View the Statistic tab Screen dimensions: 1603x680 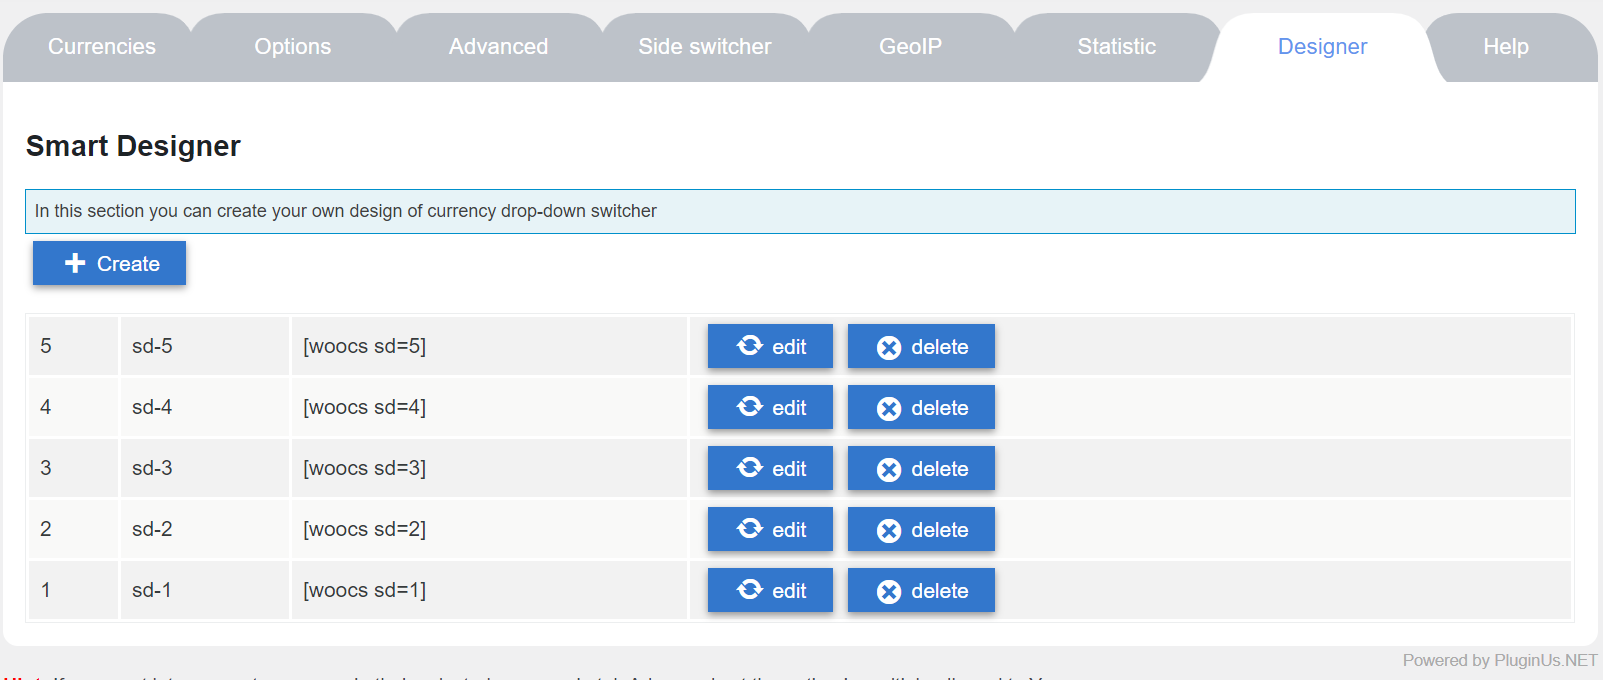(x=1116, y=47)
